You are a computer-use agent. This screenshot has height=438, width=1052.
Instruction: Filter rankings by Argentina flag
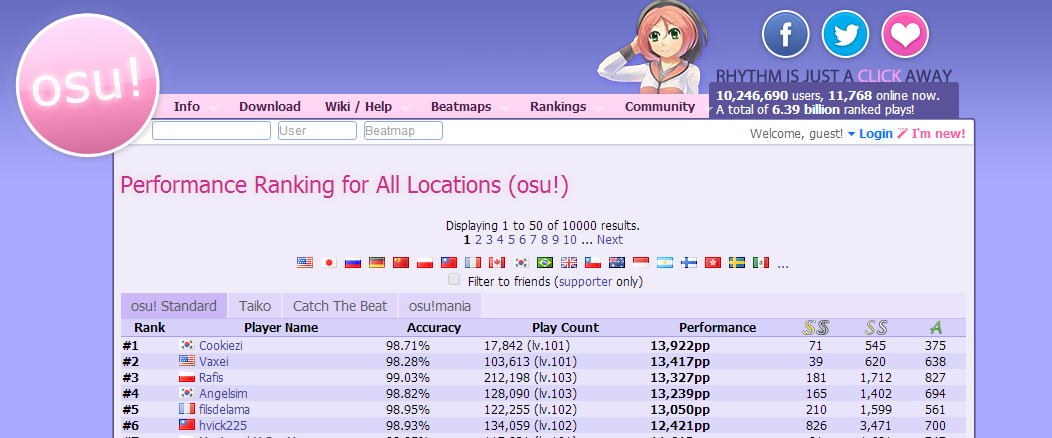click(665, 263)
